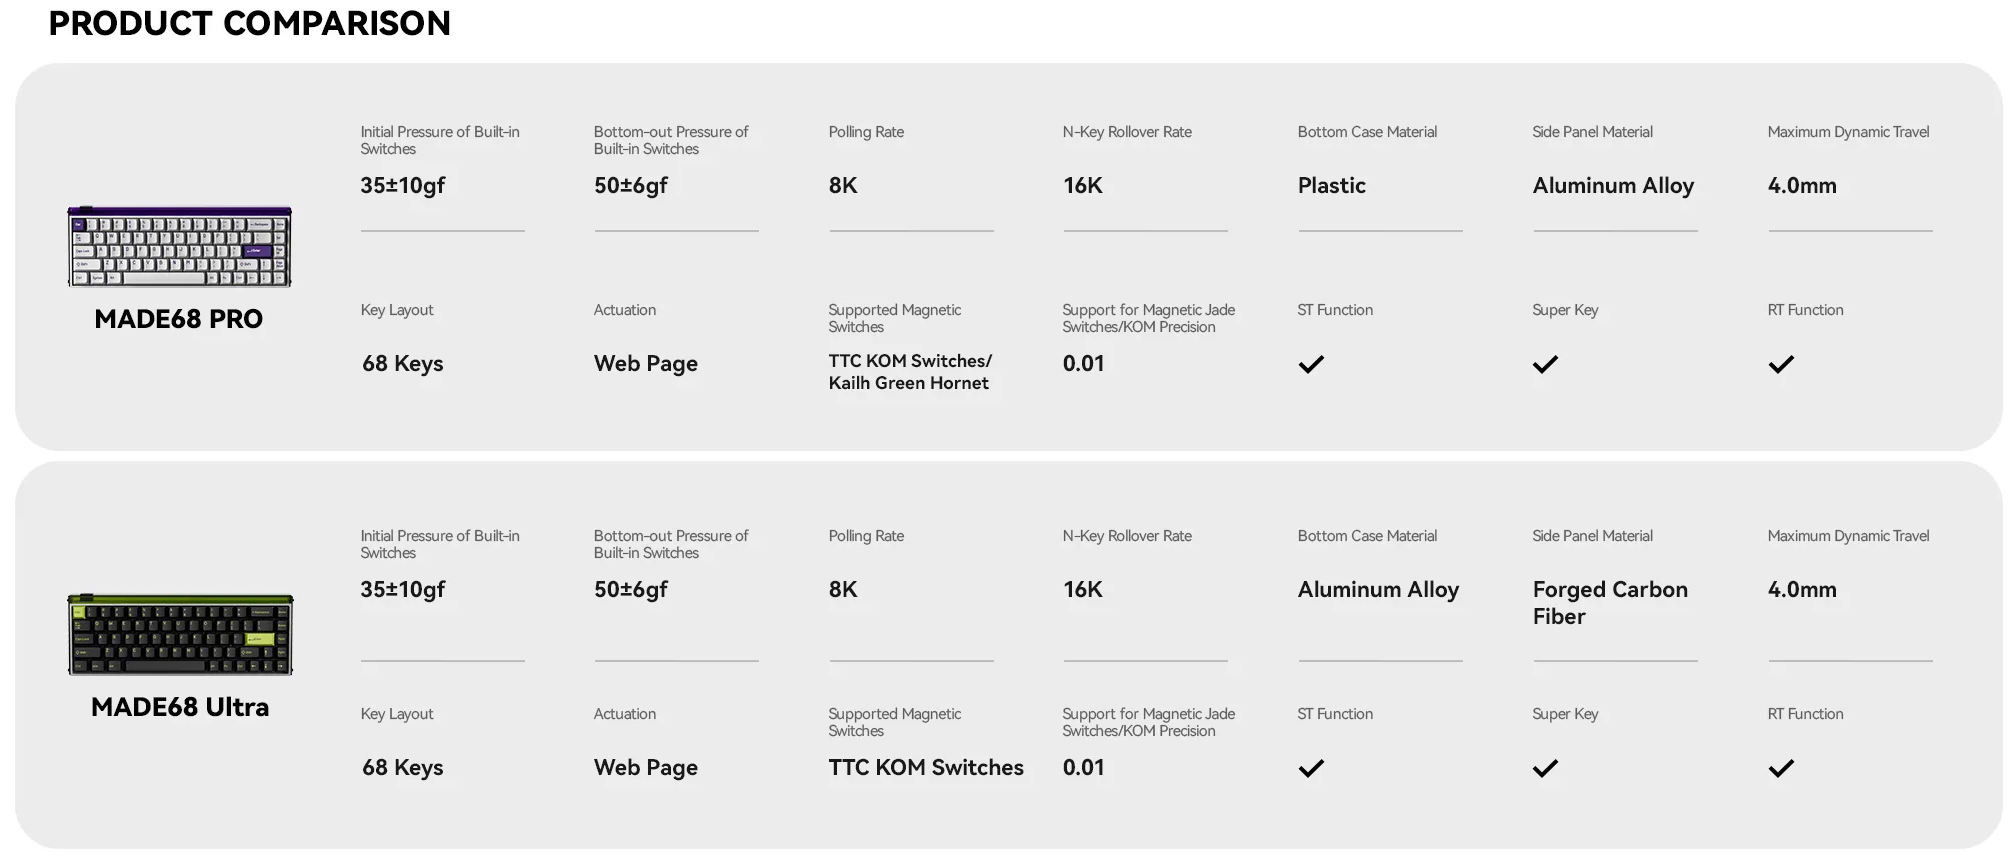Click the Product Comparison heading

[x=249, y=23]
